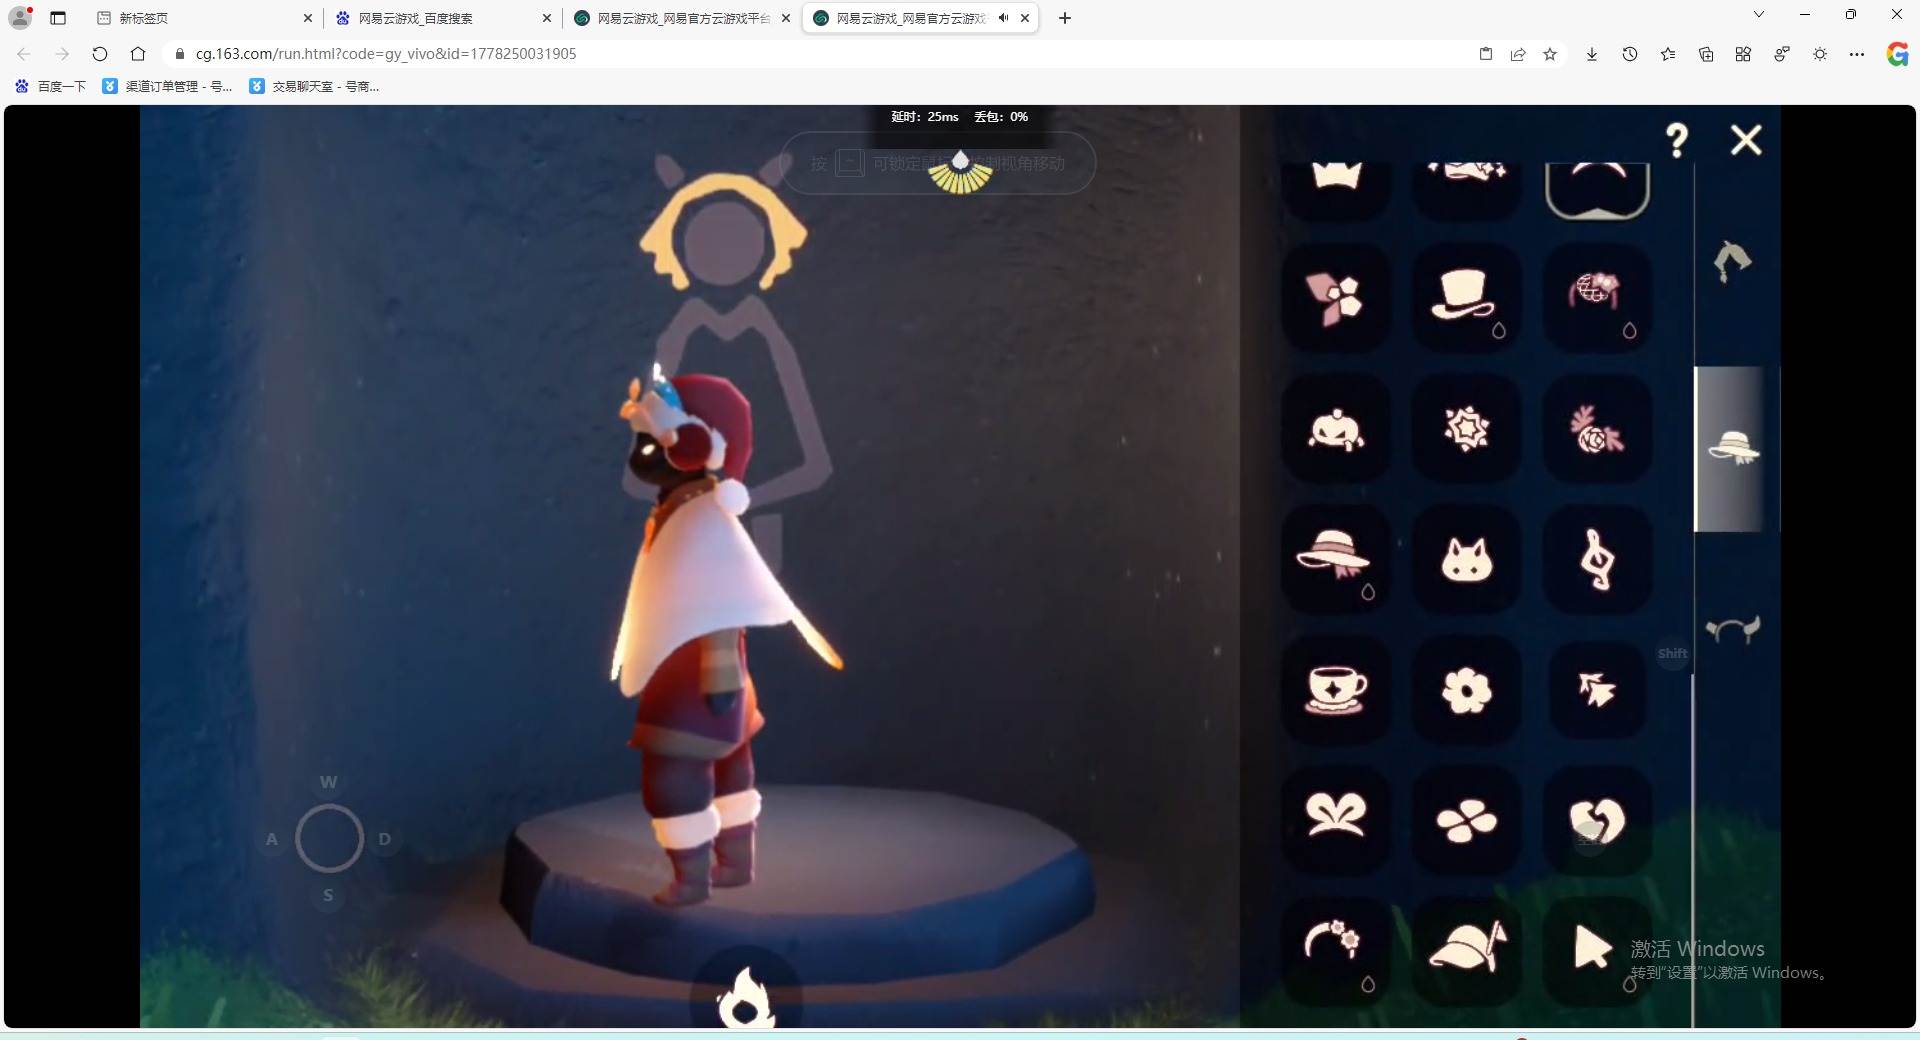Switch to the horn category tab
Viewport: 1920px width, 1040px height.
click(1733, 630)
